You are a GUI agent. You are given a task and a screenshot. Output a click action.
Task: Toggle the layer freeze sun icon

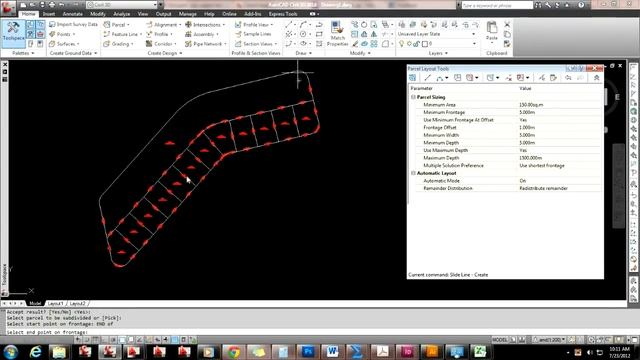coord(409,44)
